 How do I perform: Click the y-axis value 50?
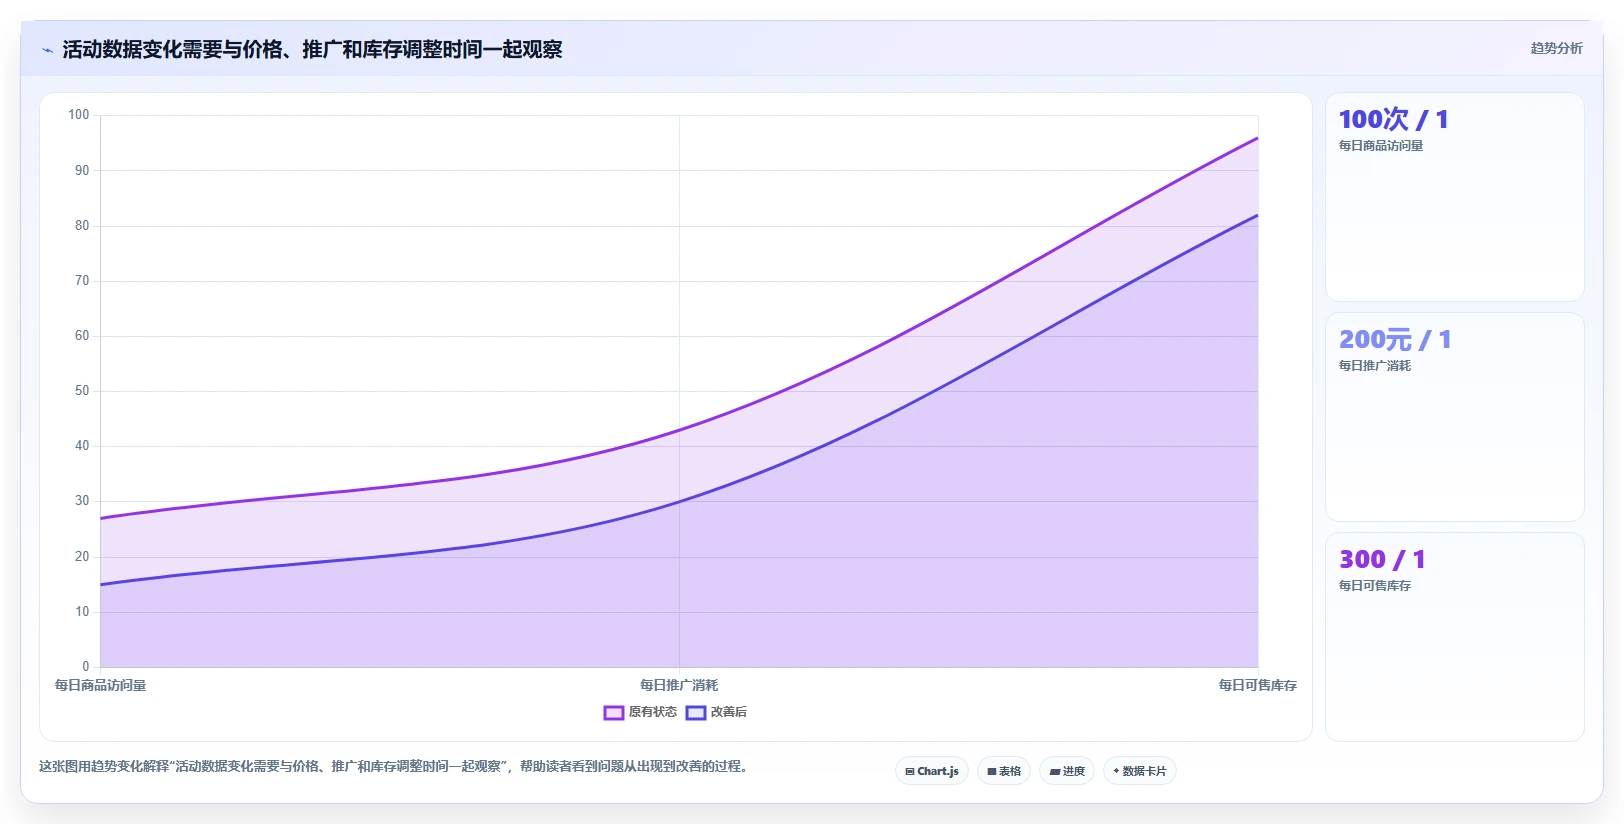click(x=82, y=391)
